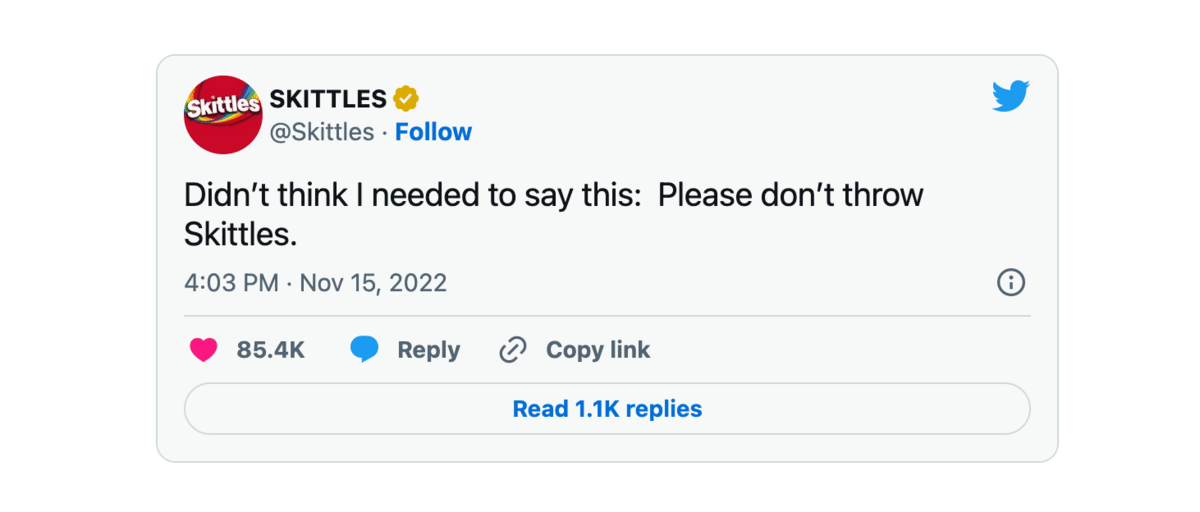The width and height of the screenshot is (1200, 512).
Task: Click the "Reply" text label
Action: 428,350
